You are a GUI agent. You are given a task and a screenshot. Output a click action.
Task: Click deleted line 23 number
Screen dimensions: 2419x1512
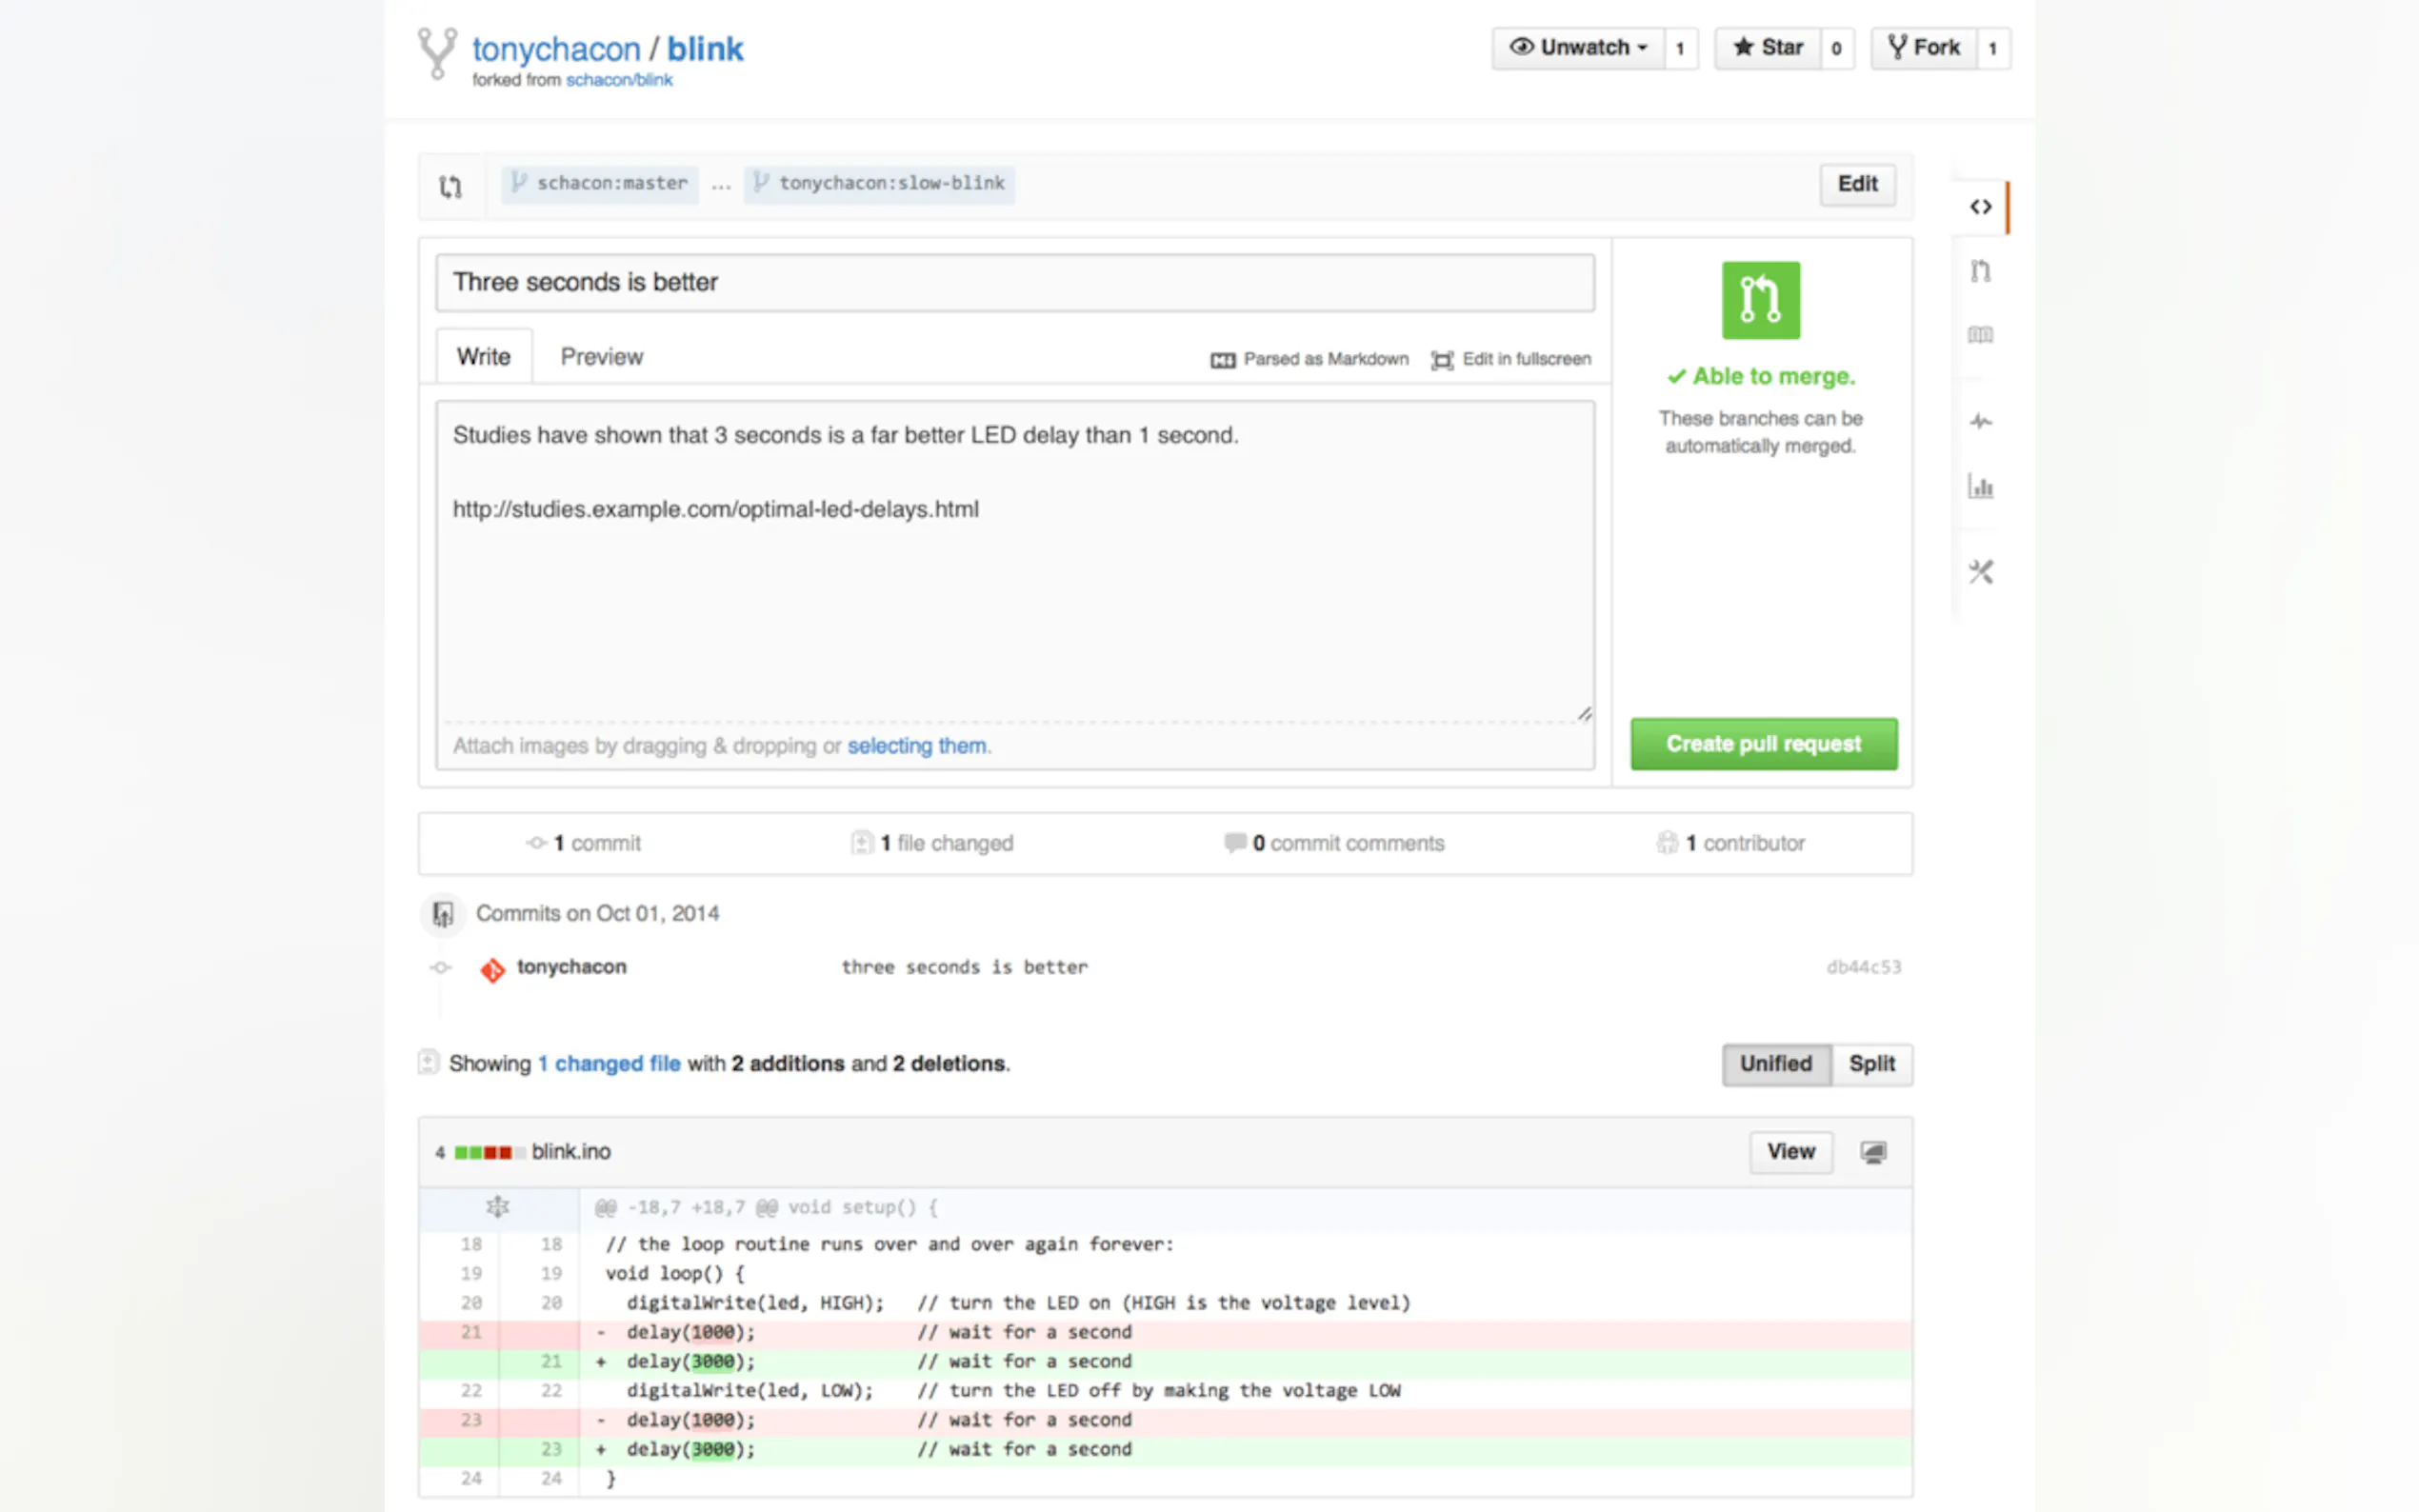[471, 1420]
